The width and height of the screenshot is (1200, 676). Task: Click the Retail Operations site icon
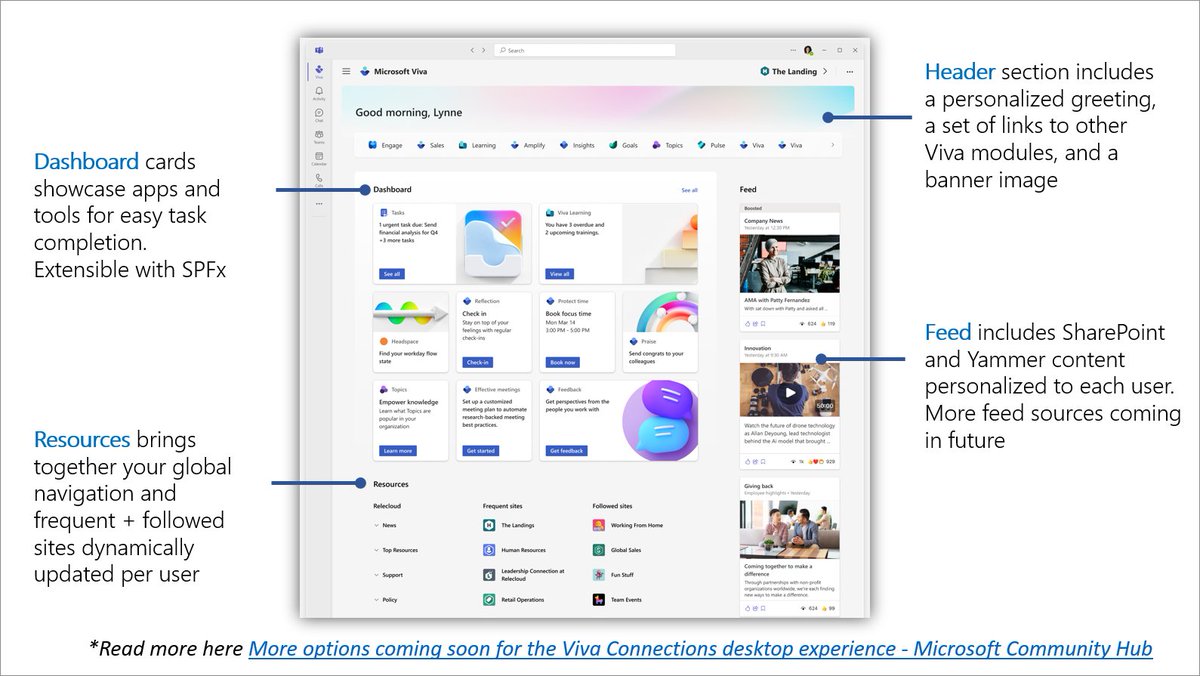[x=489, y=599]
